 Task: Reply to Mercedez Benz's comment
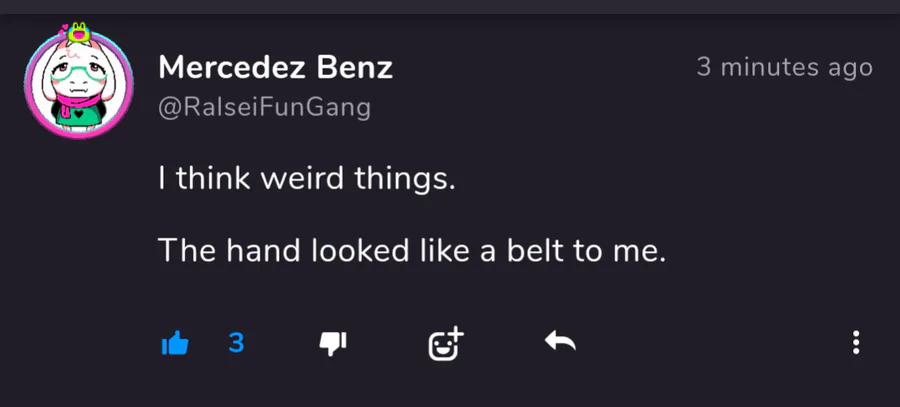pyautogui.click(x=560, y=342)
